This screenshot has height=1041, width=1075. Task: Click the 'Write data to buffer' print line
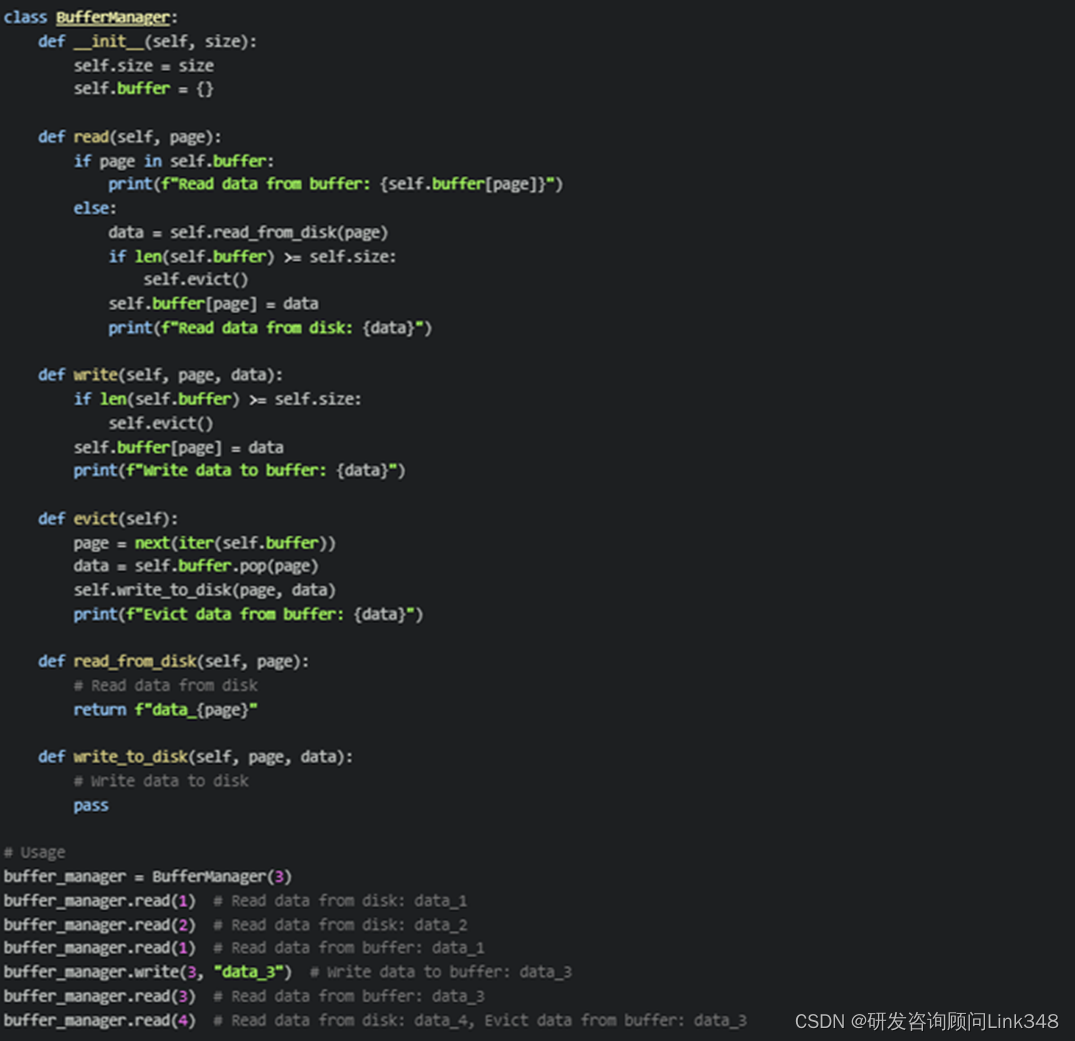pyautogui.click(x=239, y=470)
